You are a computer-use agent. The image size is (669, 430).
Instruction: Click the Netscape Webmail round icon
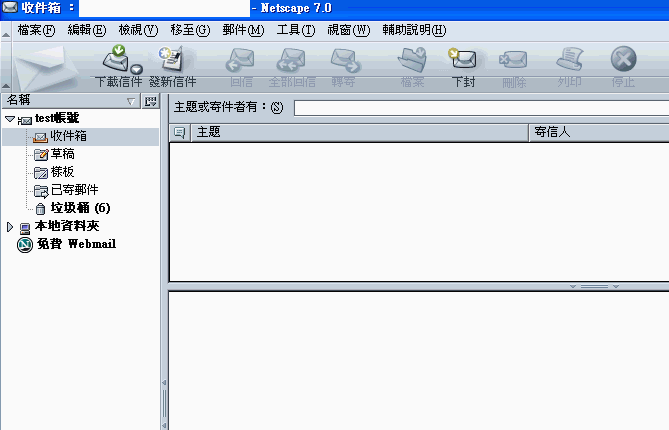pos(25,245)
